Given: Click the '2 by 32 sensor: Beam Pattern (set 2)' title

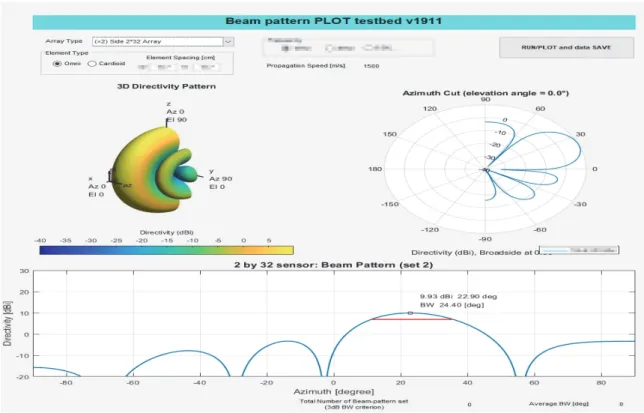Looking at the screenshot, I should [x=334, y=265].
